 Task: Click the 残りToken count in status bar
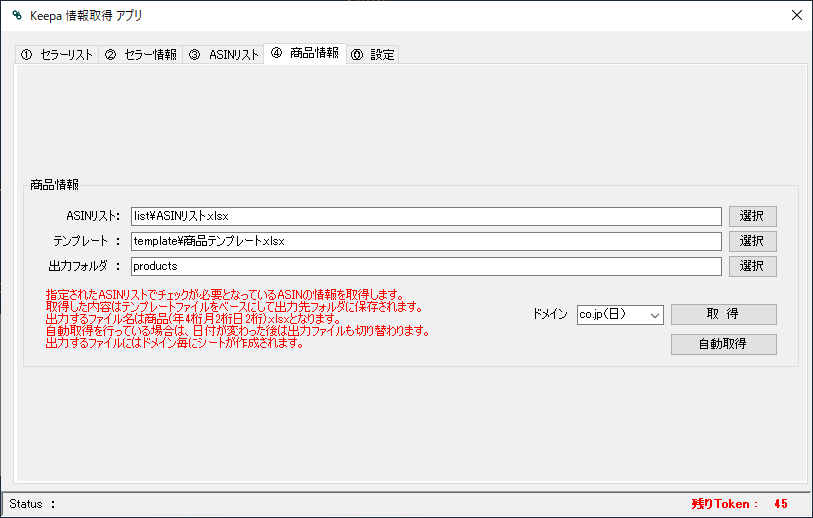point(740,503)
